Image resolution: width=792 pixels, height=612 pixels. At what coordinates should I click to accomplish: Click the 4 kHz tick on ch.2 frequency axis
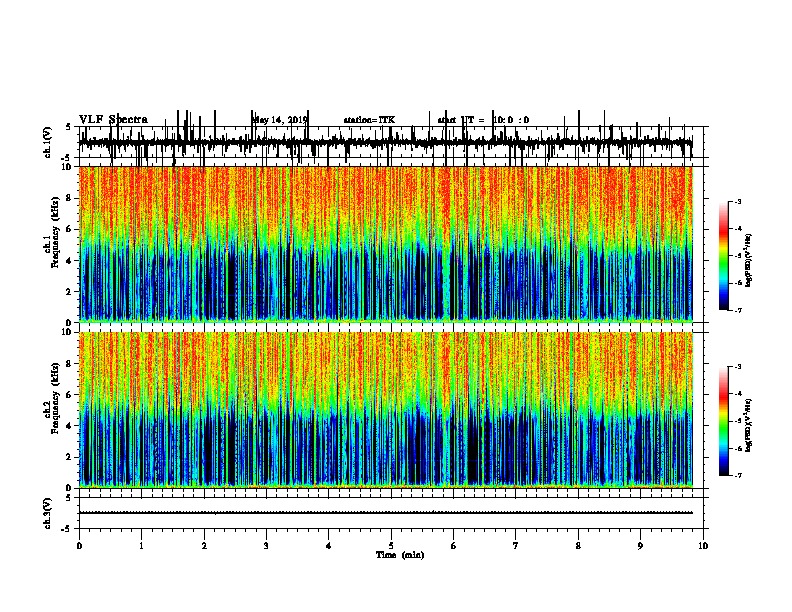click(x=69, y=426)
